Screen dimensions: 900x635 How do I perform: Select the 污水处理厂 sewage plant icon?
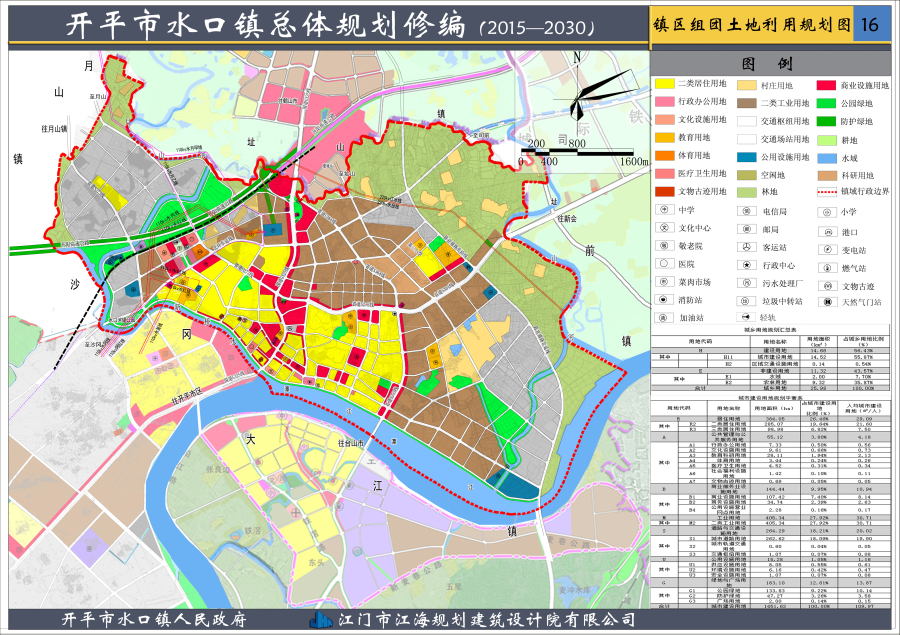tap(746, 280)
